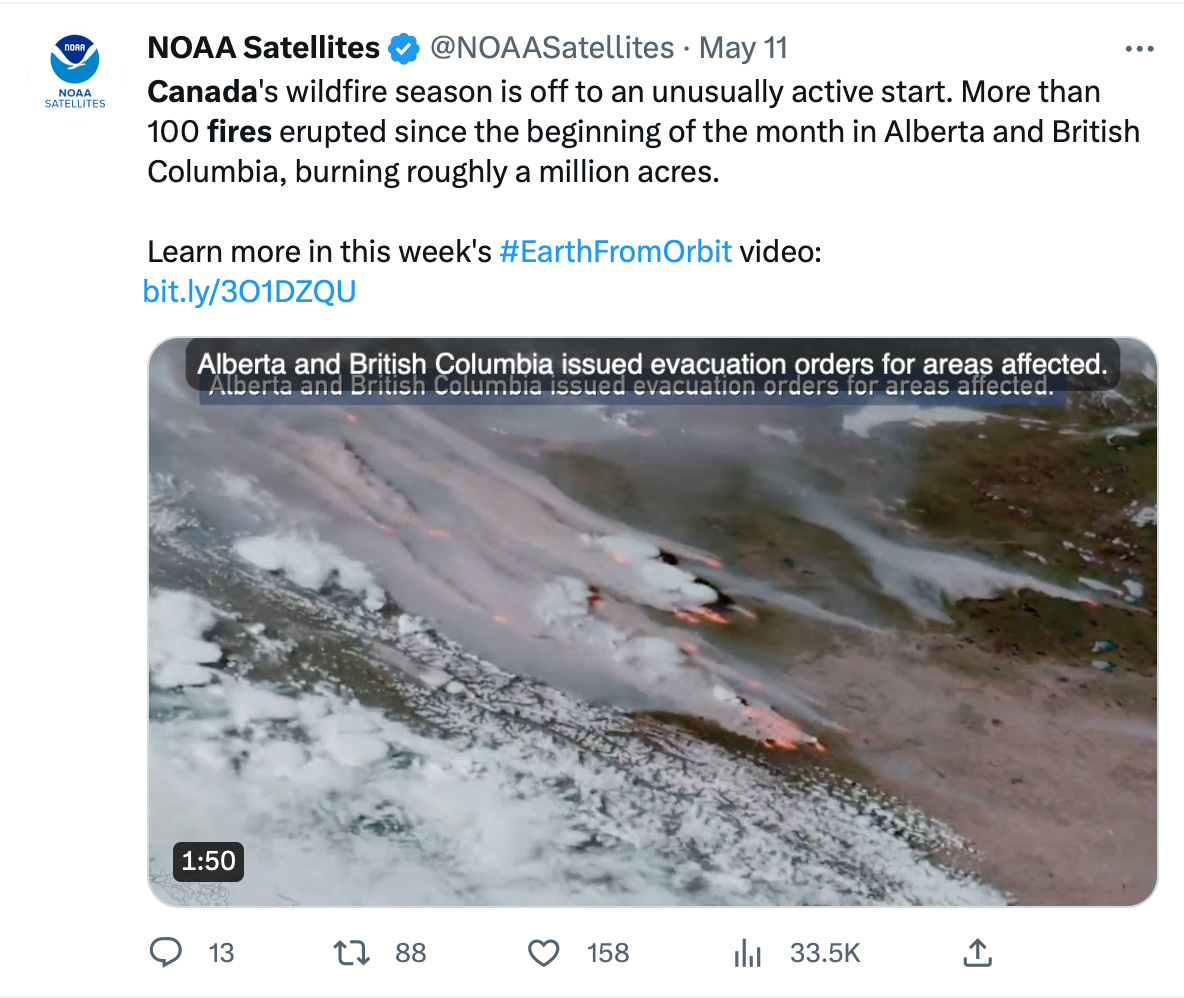Click the 13 replies count
Image resolution: width=1184 pixels, height=998 pixels.
click(x=221, y=953)
